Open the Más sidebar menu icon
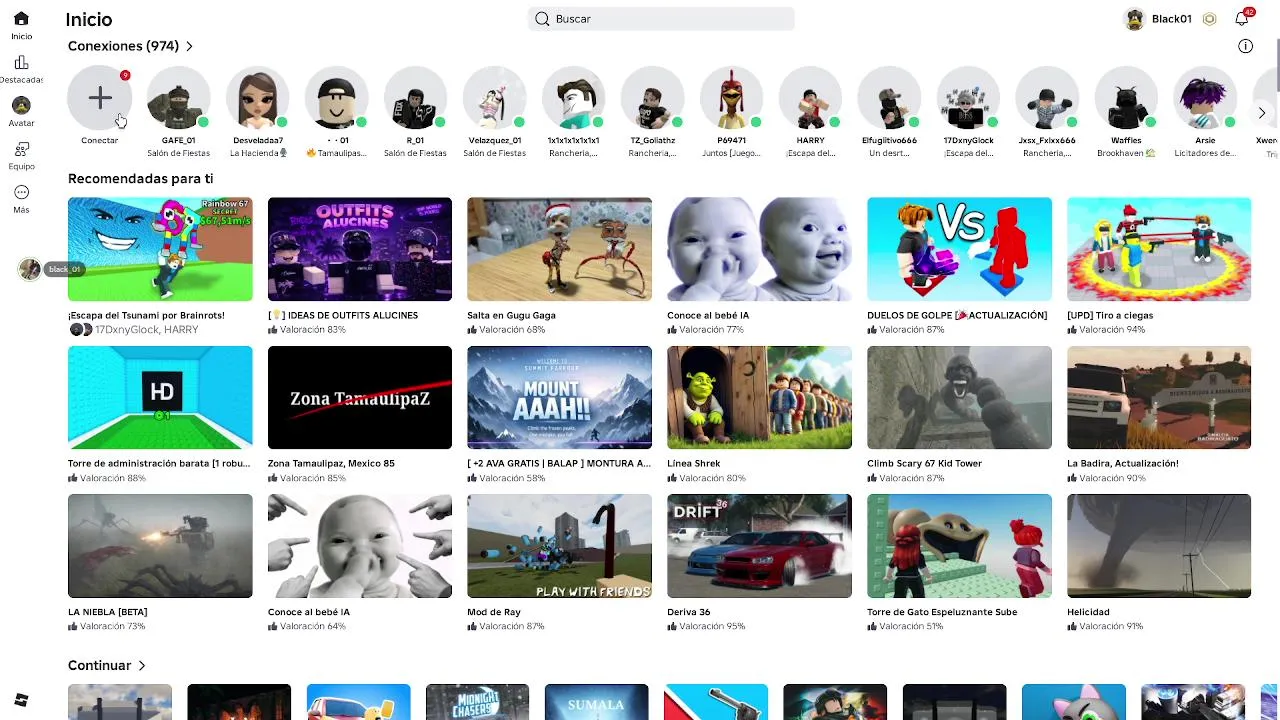 tap(21, 192)
